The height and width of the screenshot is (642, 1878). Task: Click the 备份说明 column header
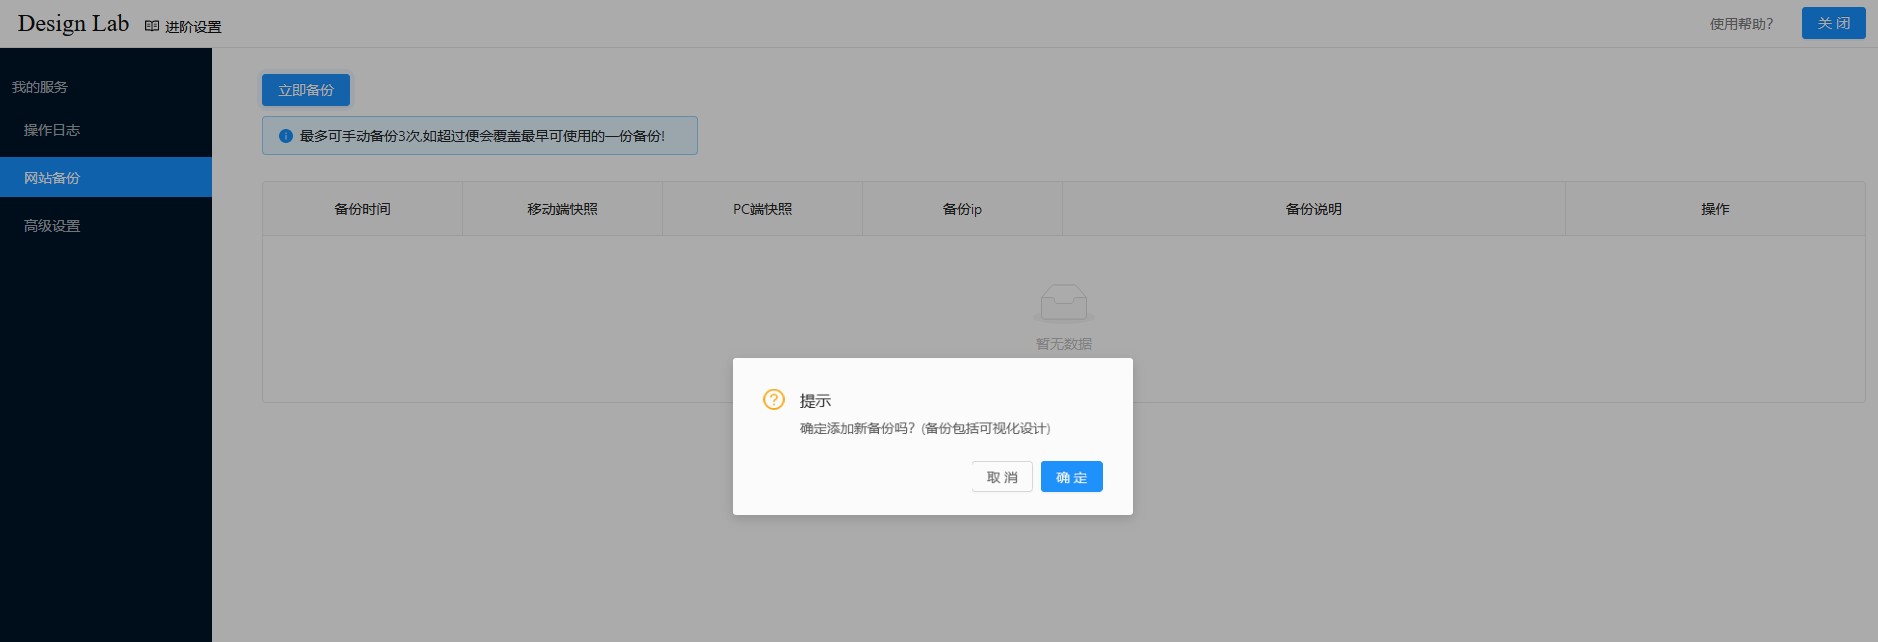[x=1314, y=209]
